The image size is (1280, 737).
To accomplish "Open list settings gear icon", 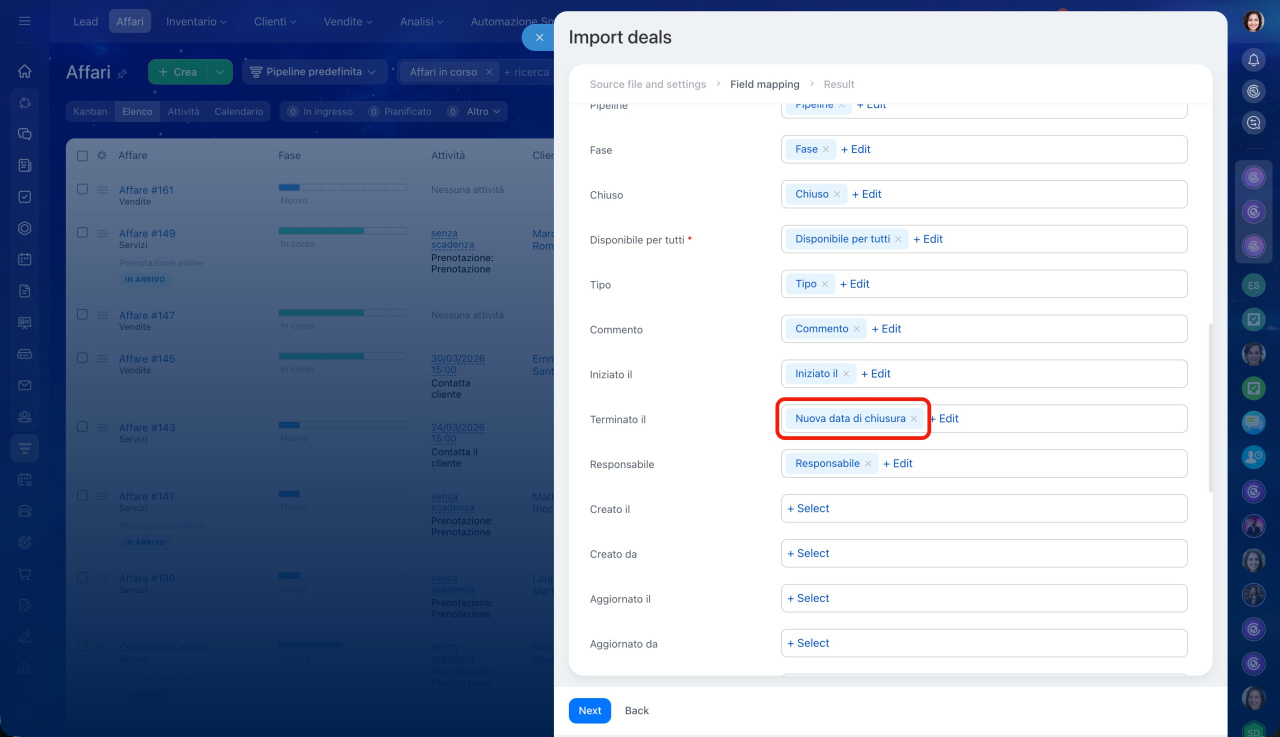I will tap(101, 156).
